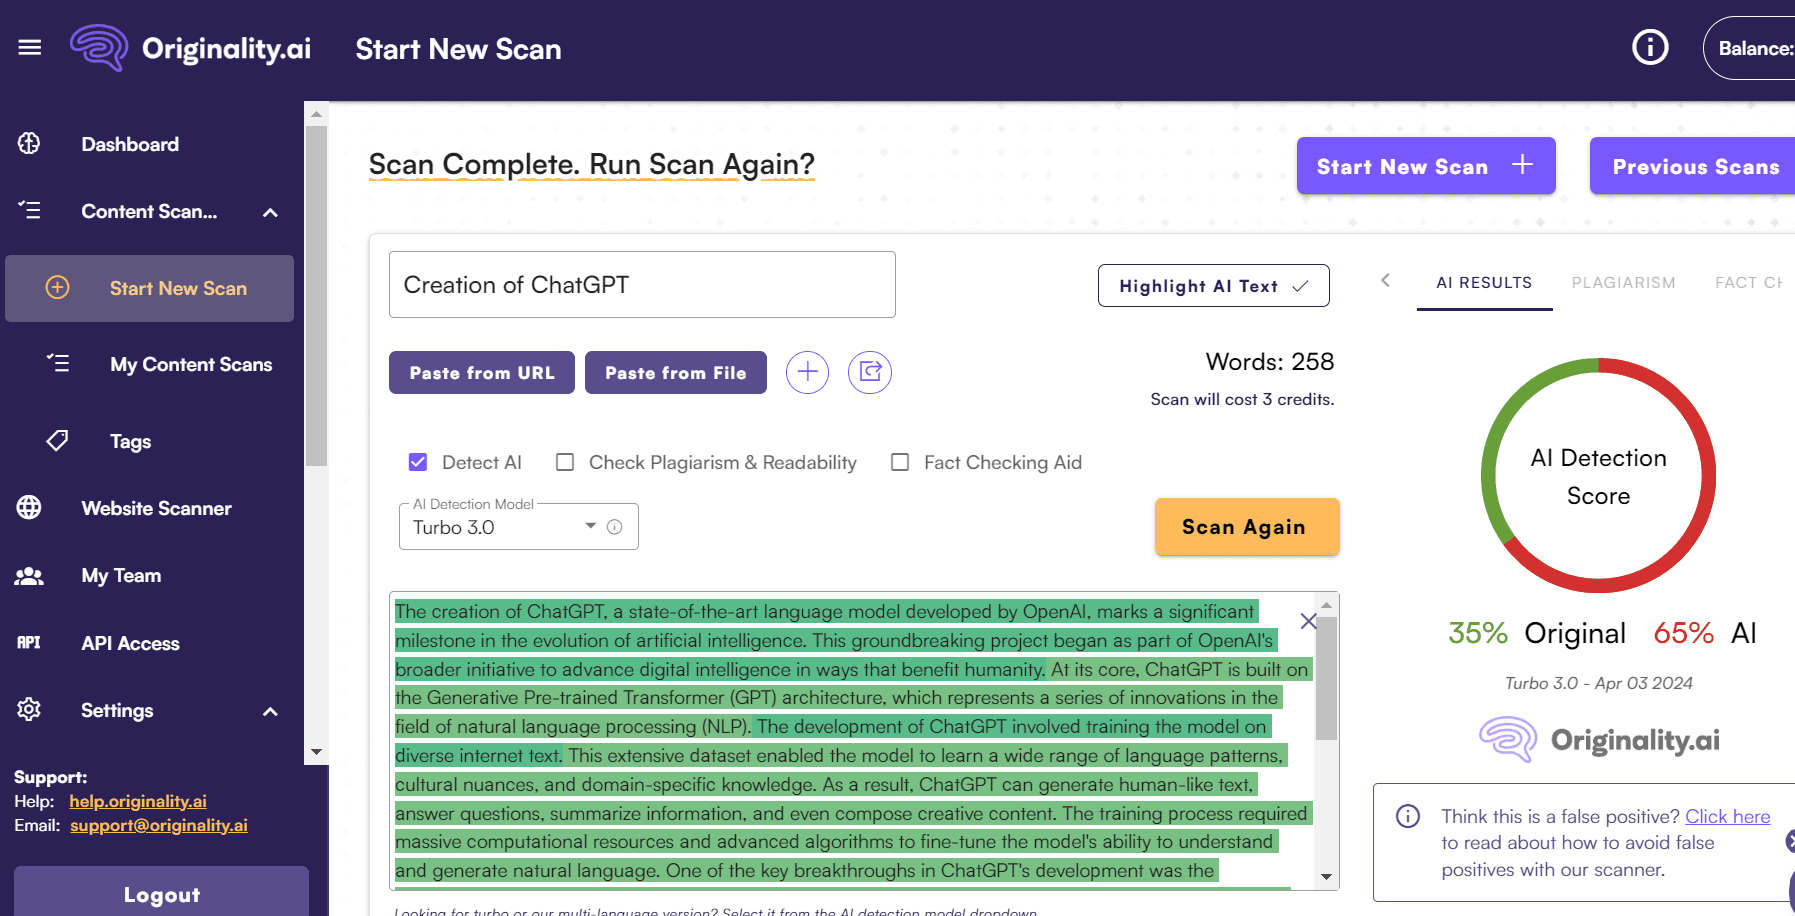Click the info icon in header

pyautogui.click(x=1650, y=47)
